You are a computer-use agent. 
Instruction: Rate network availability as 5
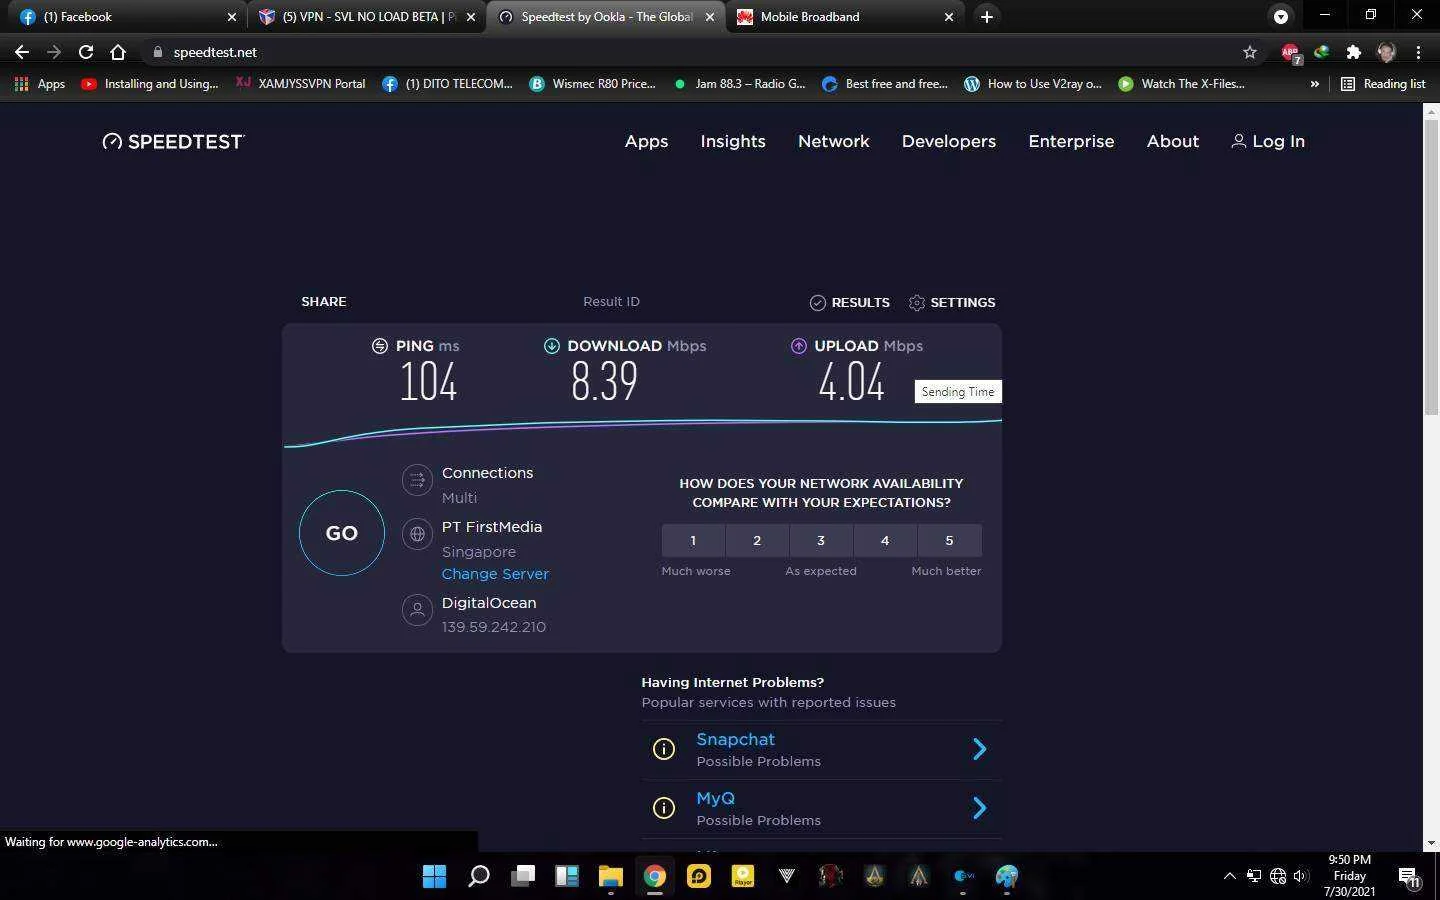(949, 540)
